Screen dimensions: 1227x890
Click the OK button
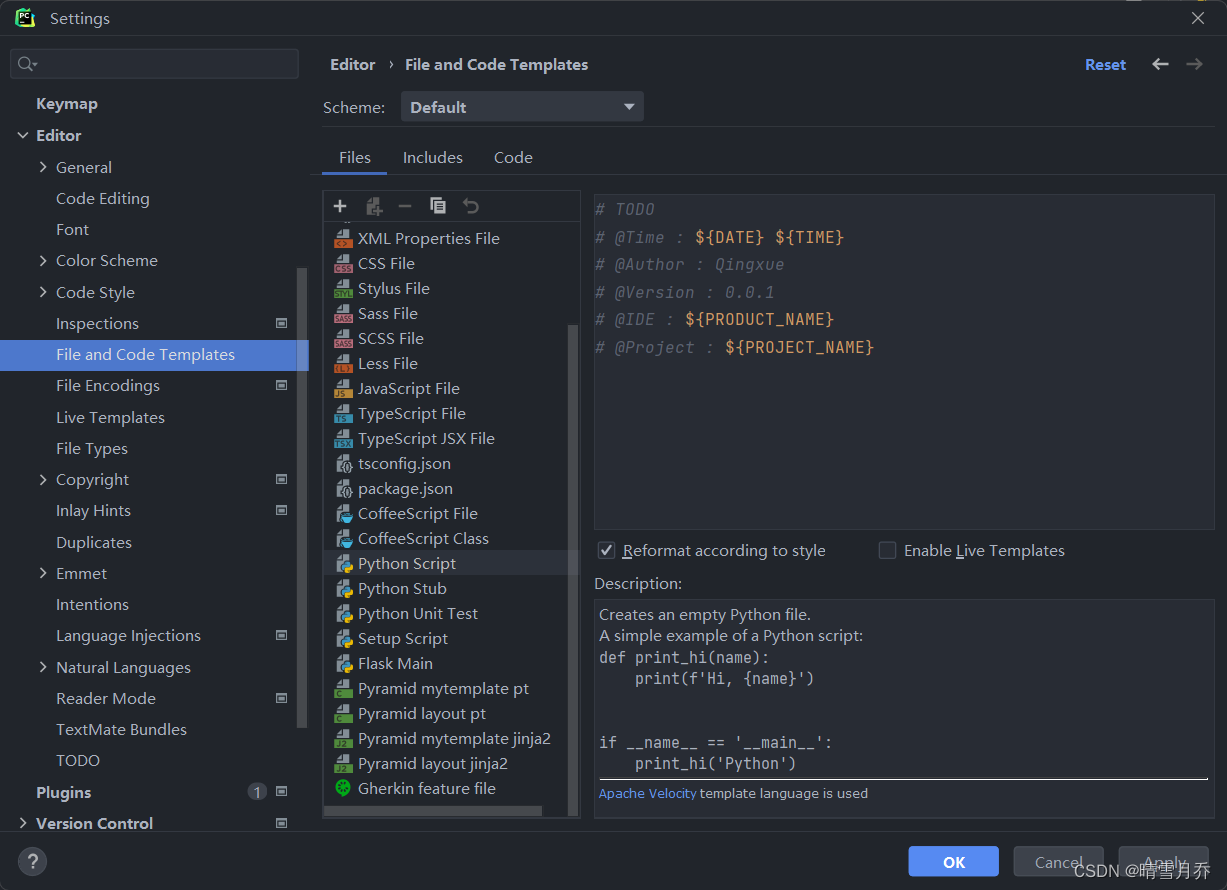(x=954, y=862)
